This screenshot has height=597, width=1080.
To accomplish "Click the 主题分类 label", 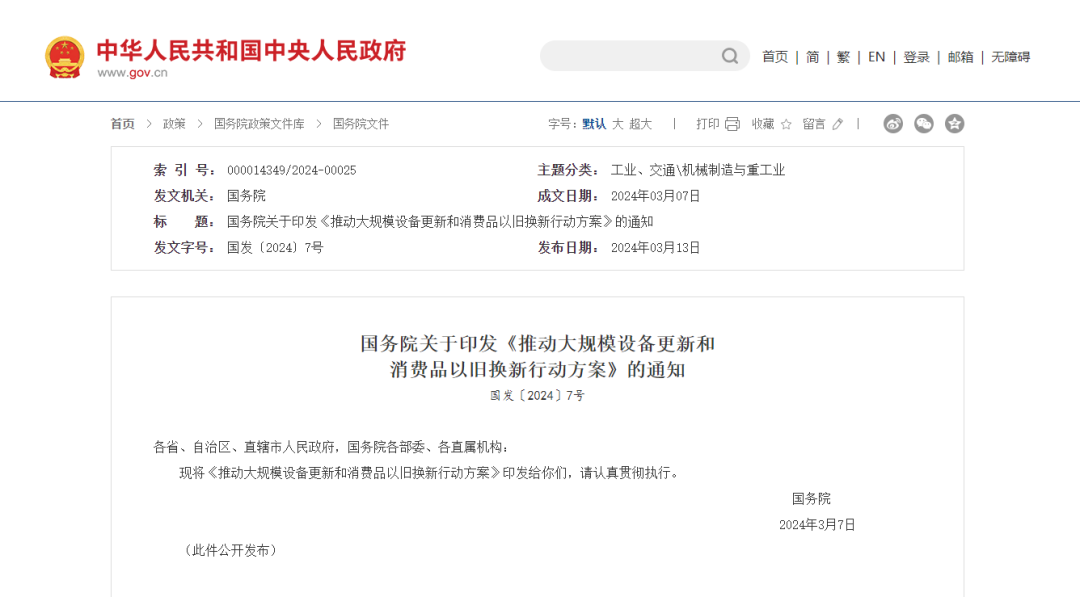I will click(x=568, y=170).
